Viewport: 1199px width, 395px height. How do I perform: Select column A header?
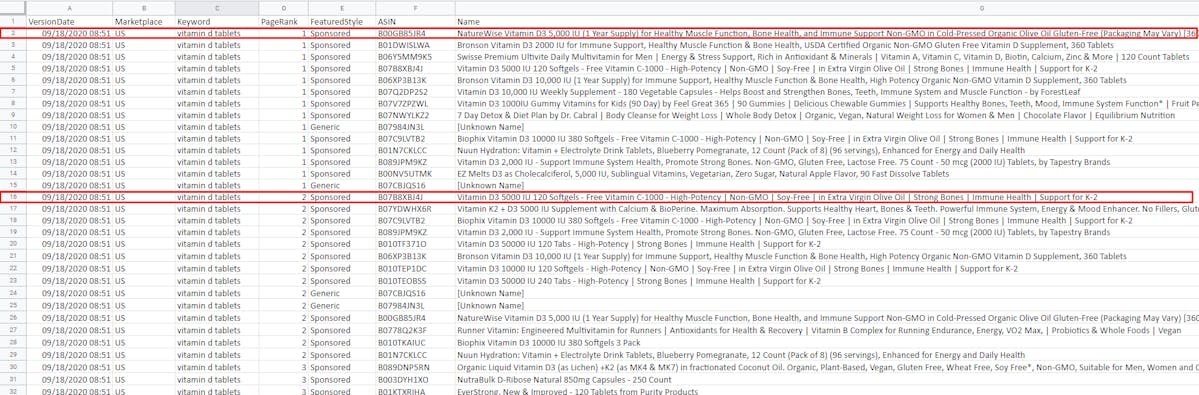70,8
